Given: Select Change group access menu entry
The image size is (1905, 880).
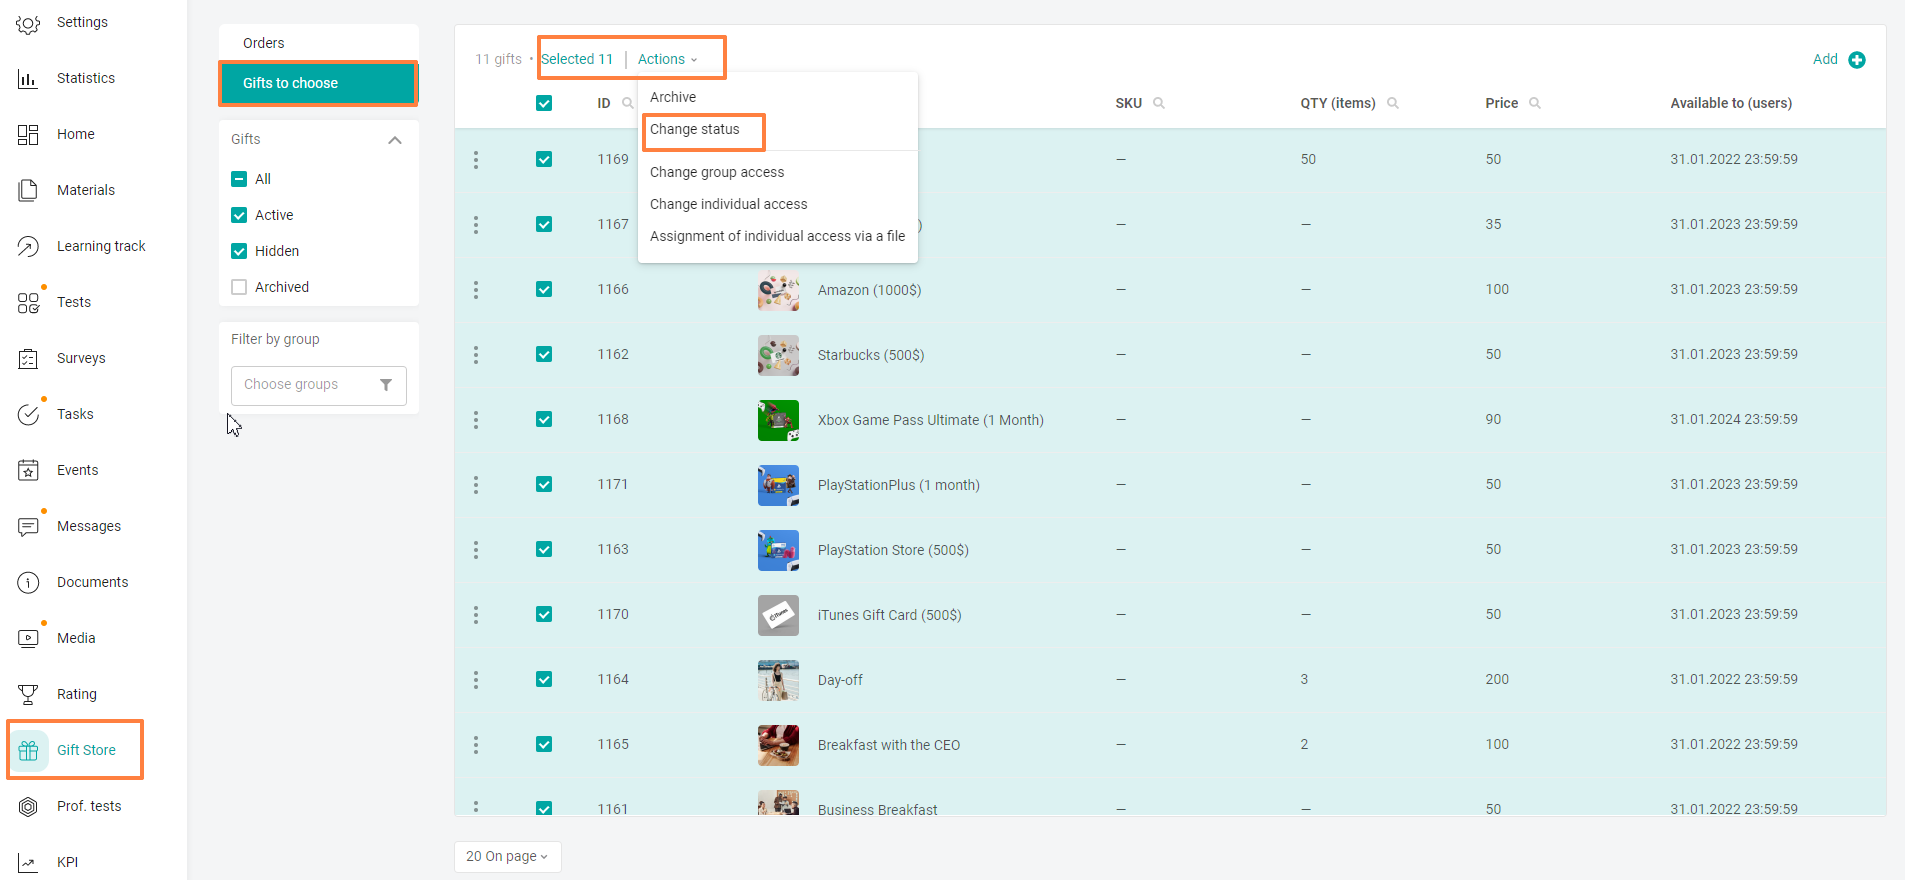Looking at the screenshot, I should [717, 172].
